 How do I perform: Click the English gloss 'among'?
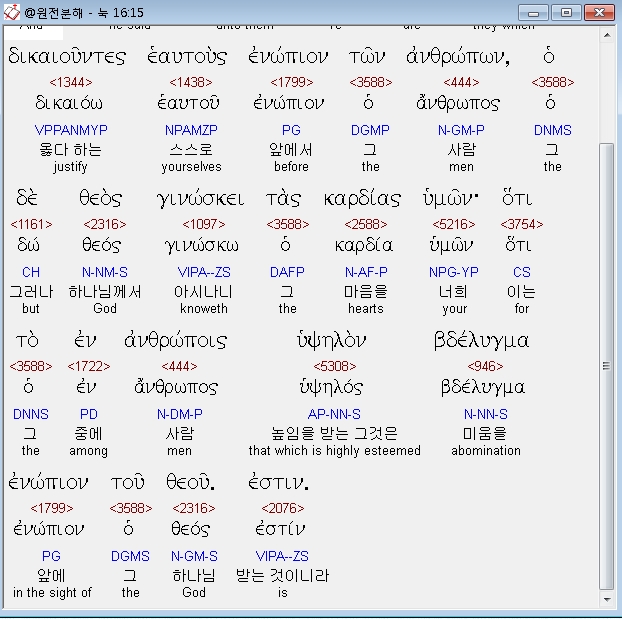click(88, 451)
